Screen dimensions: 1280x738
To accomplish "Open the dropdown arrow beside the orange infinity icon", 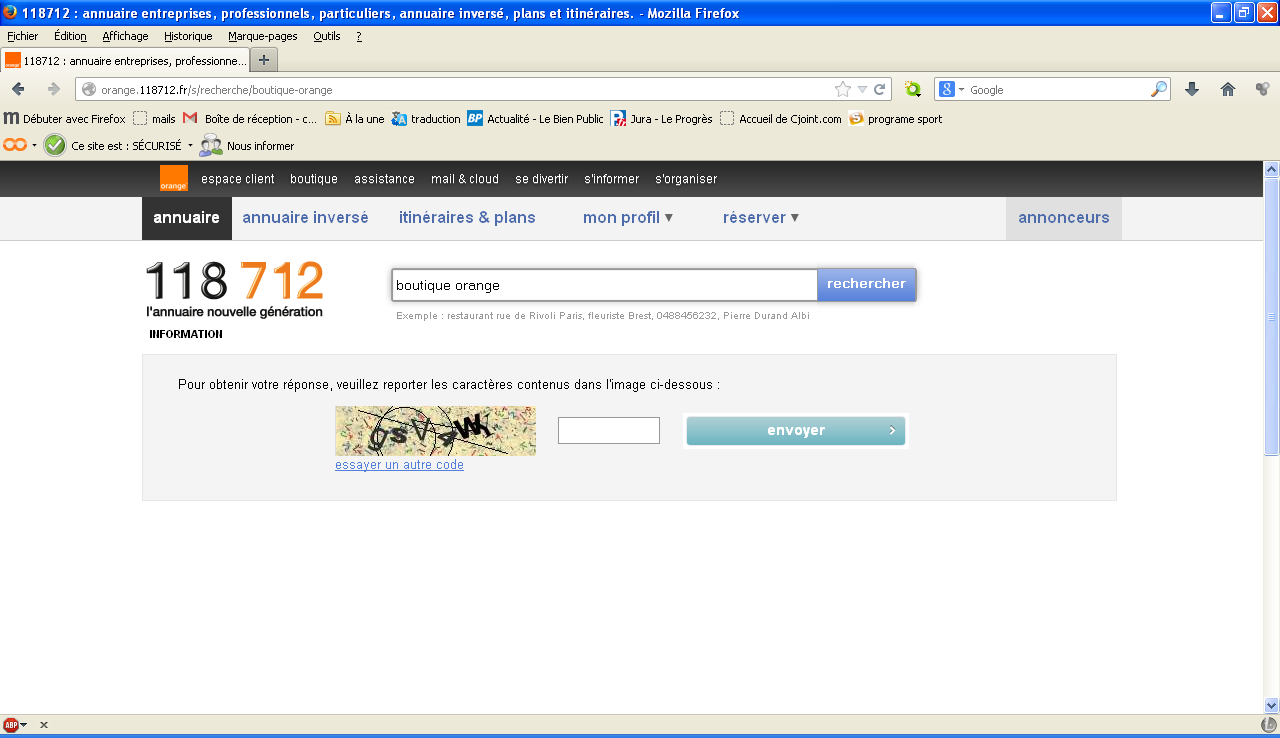I will pyautogui.click(x=34, y=145).
